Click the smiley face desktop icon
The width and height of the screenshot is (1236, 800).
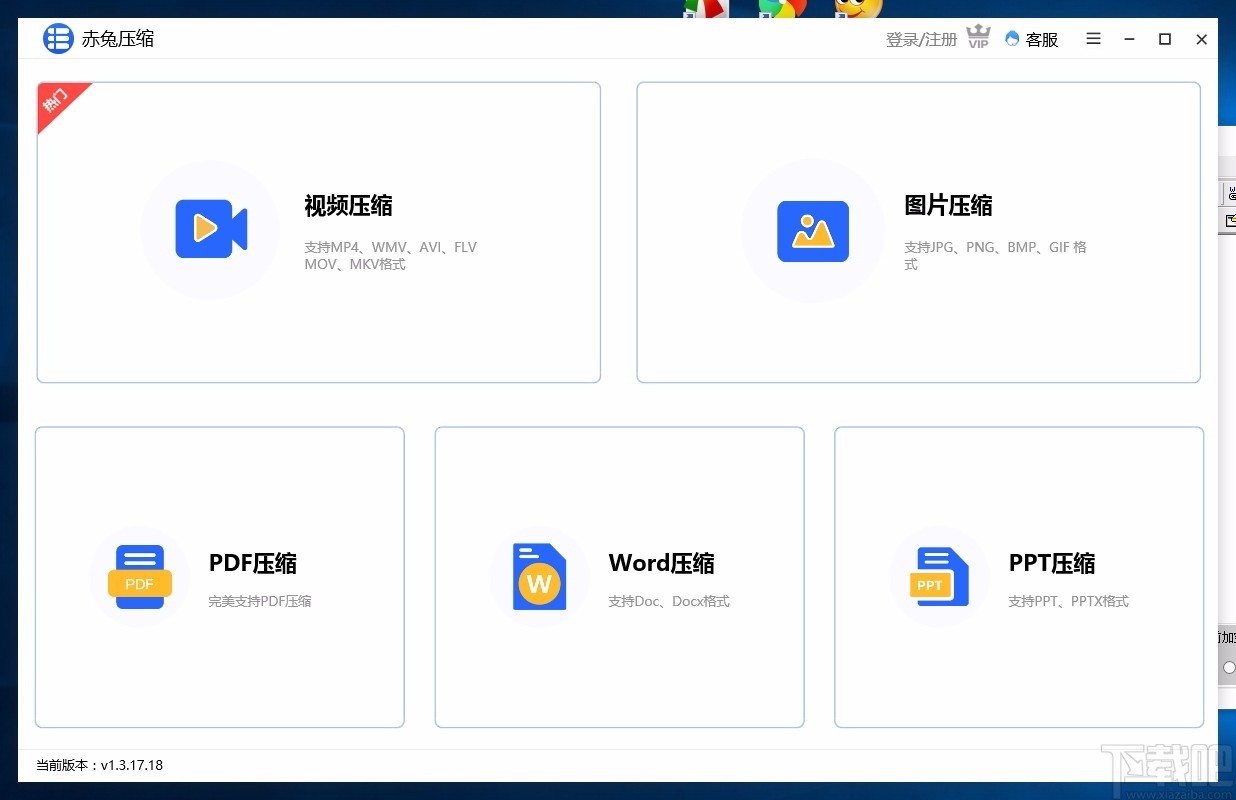coord(858,8)
